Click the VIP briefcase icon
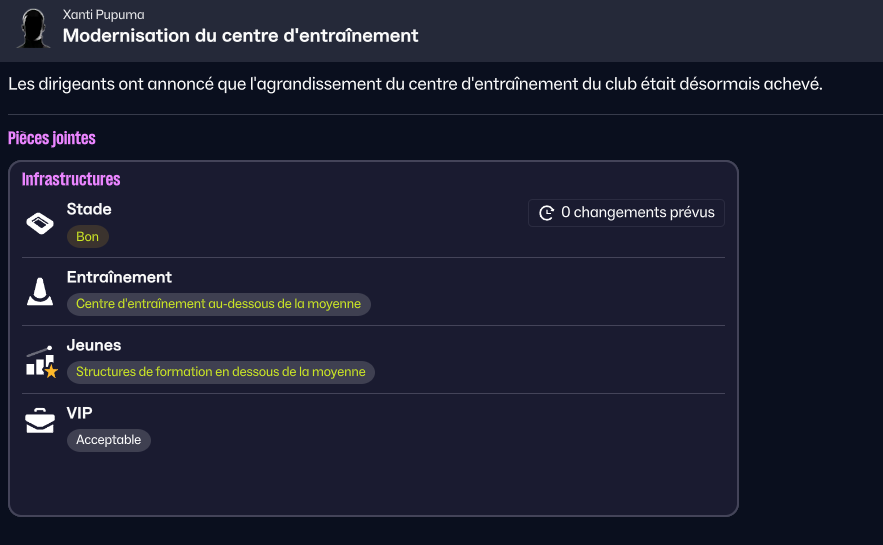Screen dimensions: 883x545 pos(40,421)
